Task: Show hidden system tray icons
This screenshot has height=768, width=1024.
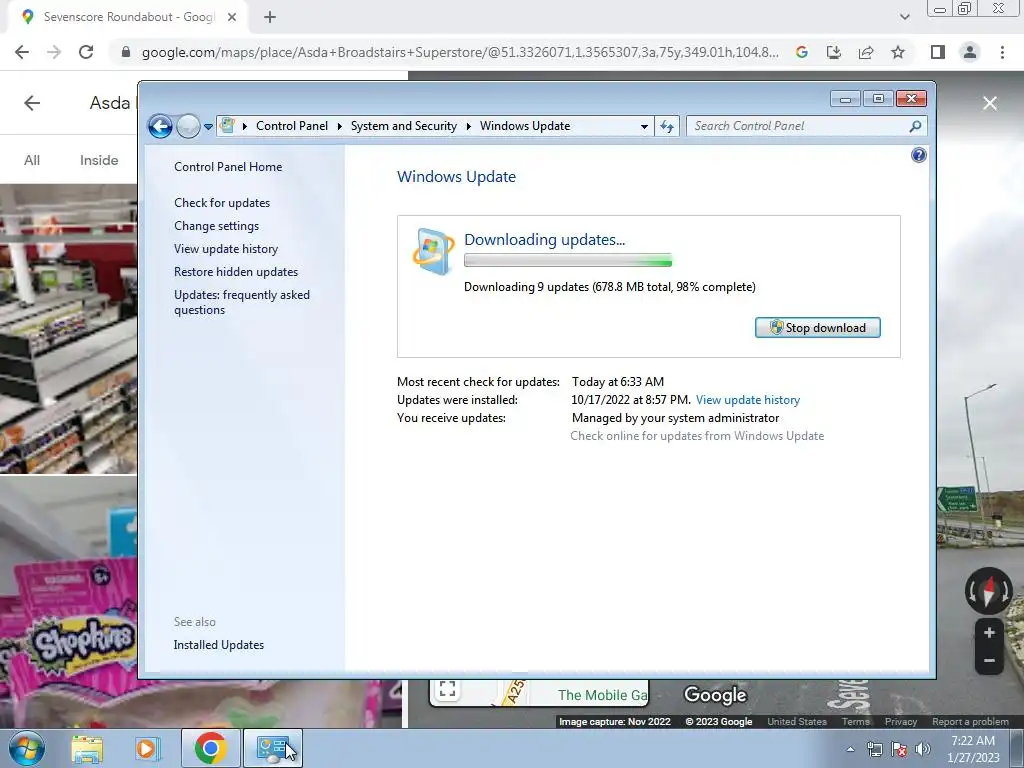Action: point(850,749)
